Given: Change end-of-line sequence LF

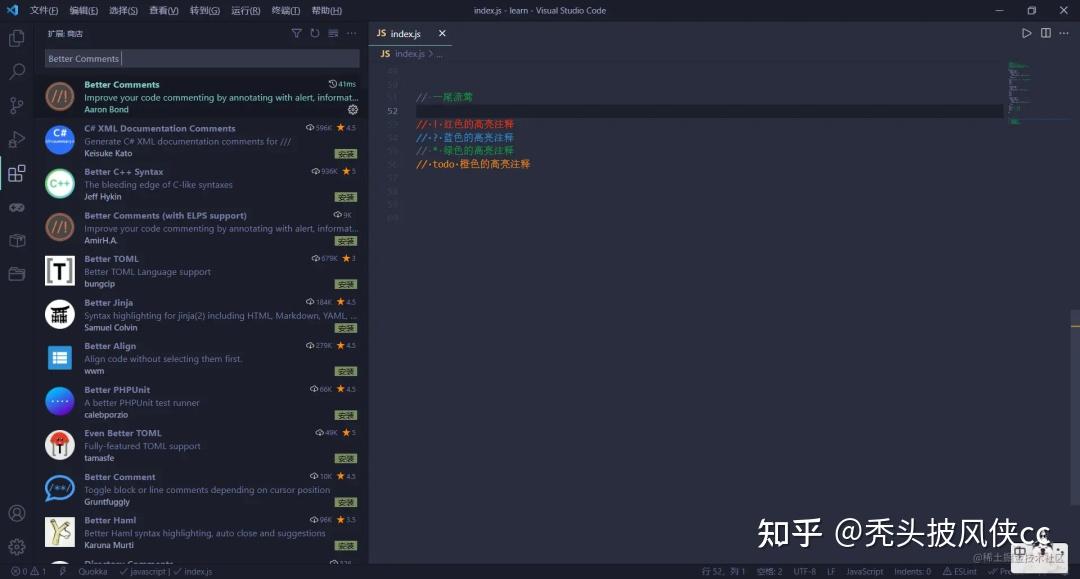Looking at the screenshot, I should (x=831, y=571).
